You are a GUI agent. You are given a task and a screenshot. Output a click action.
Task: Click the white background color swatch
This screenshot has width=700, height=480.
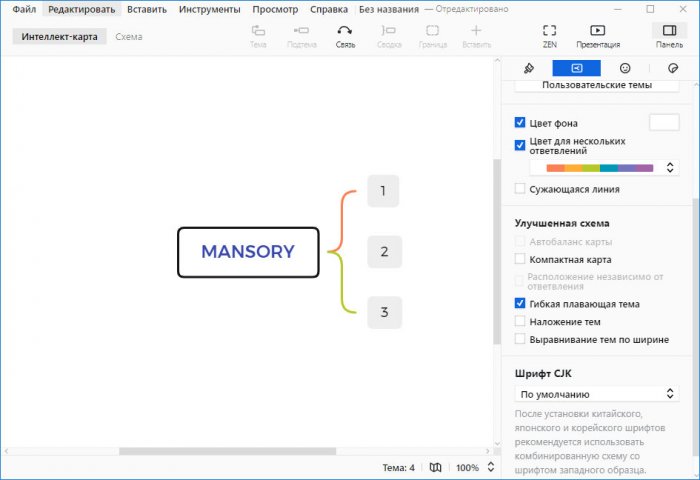664,122
